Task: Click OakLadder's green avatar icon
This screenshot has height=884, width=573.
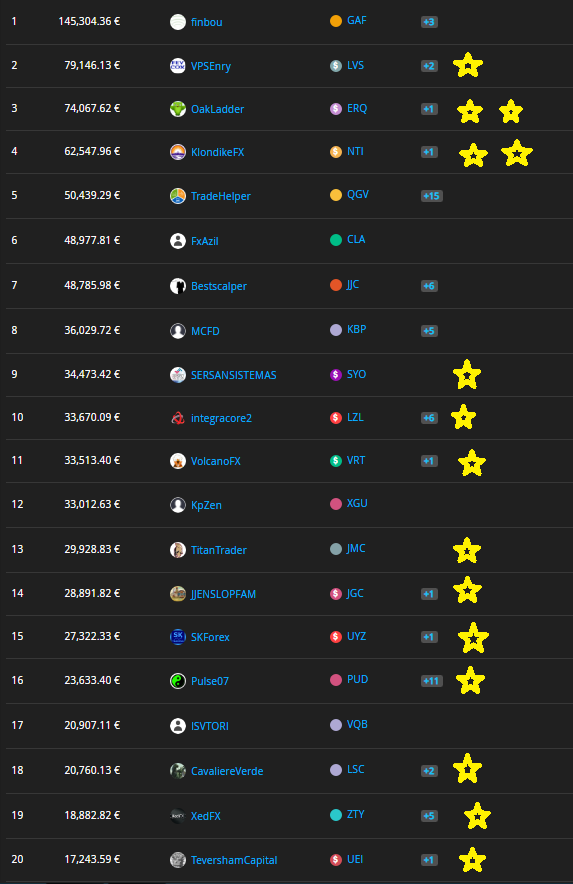Action: tap(178, 109)
